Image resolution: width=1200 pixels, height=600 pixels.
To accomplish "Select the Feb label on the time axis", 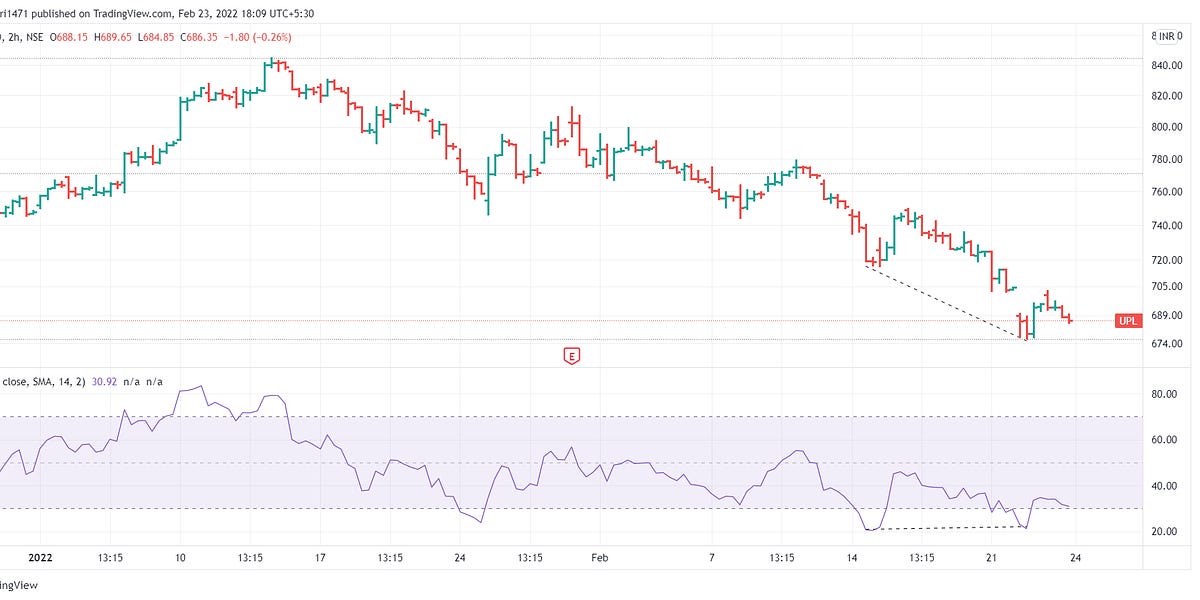I will pos(599,558).
